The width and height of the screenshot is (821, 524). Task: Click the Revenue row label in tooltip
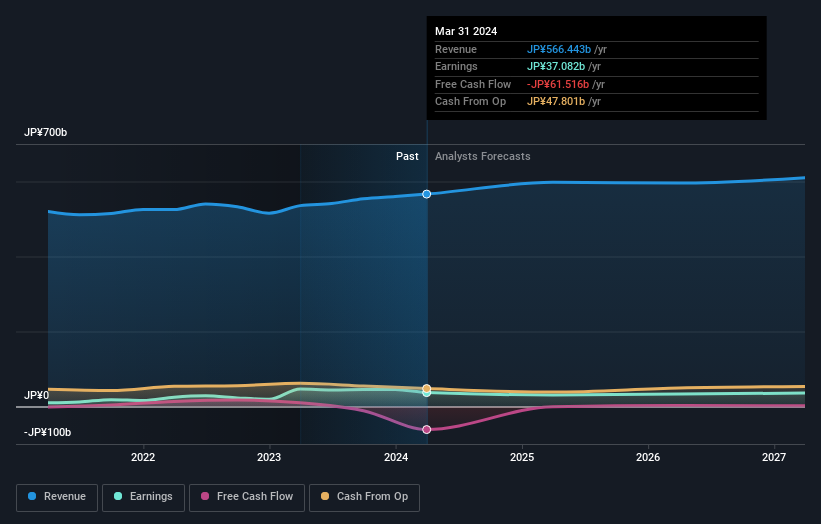click(x=456, y=49)
